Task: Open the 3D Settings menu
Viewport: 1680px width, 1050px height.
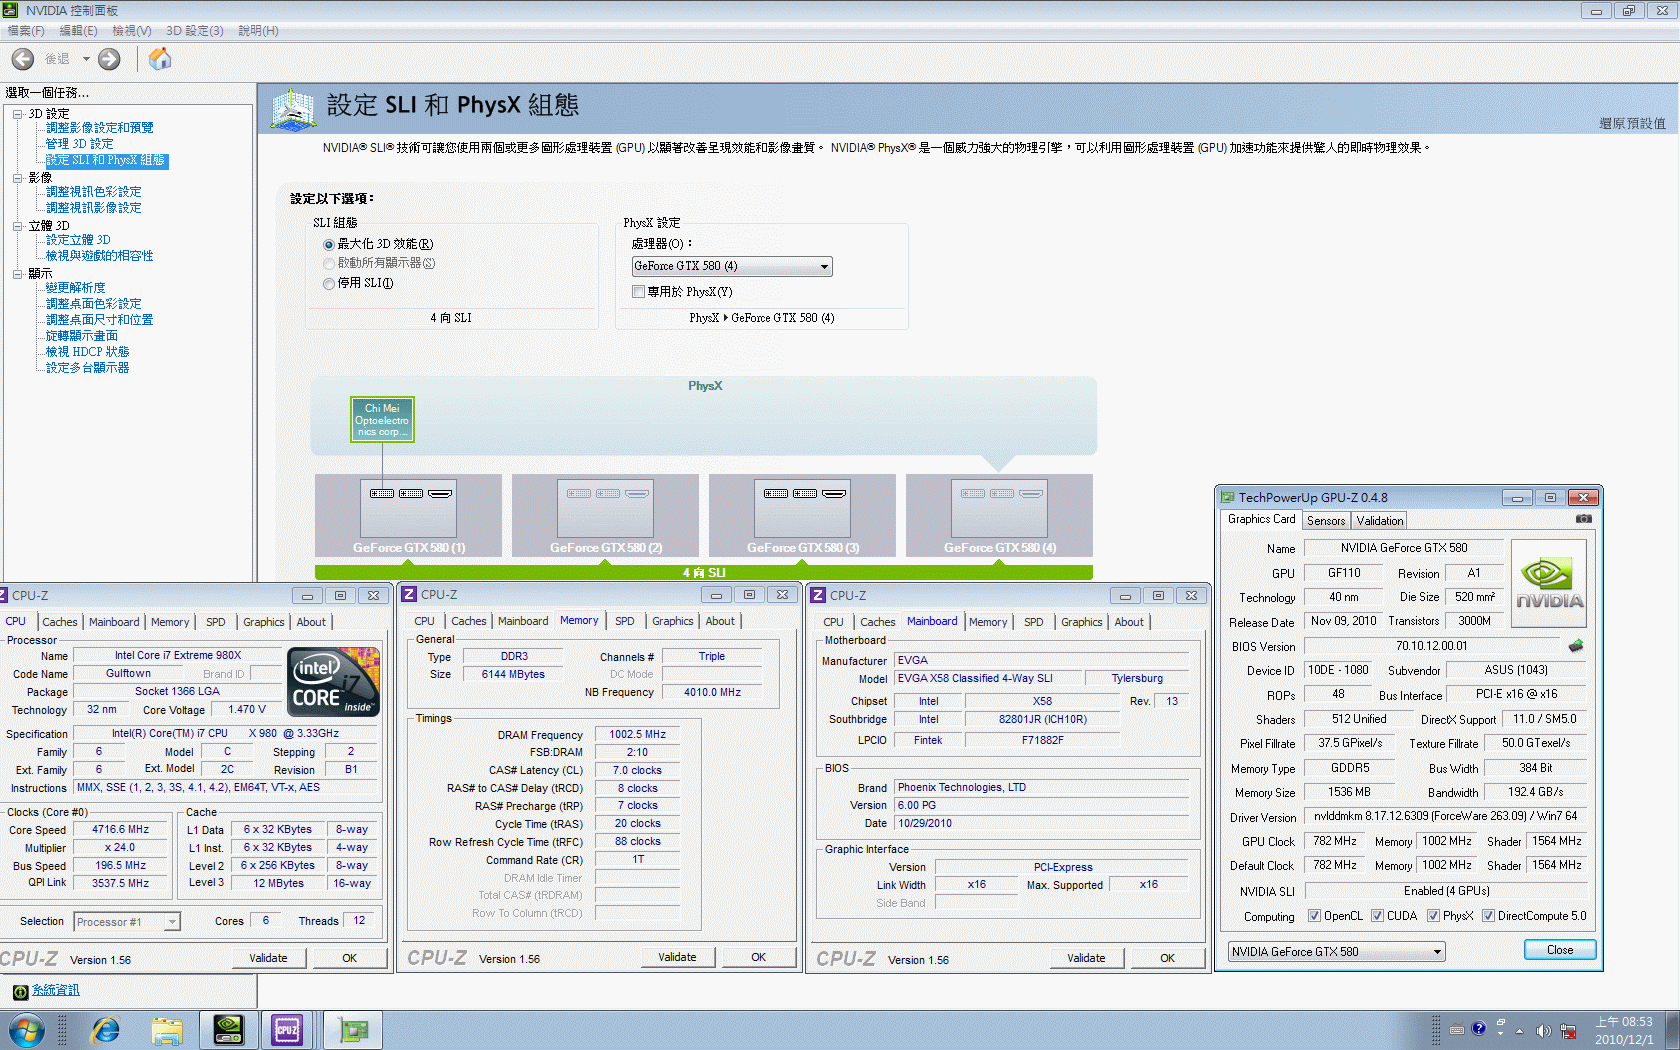Action: 195,31
